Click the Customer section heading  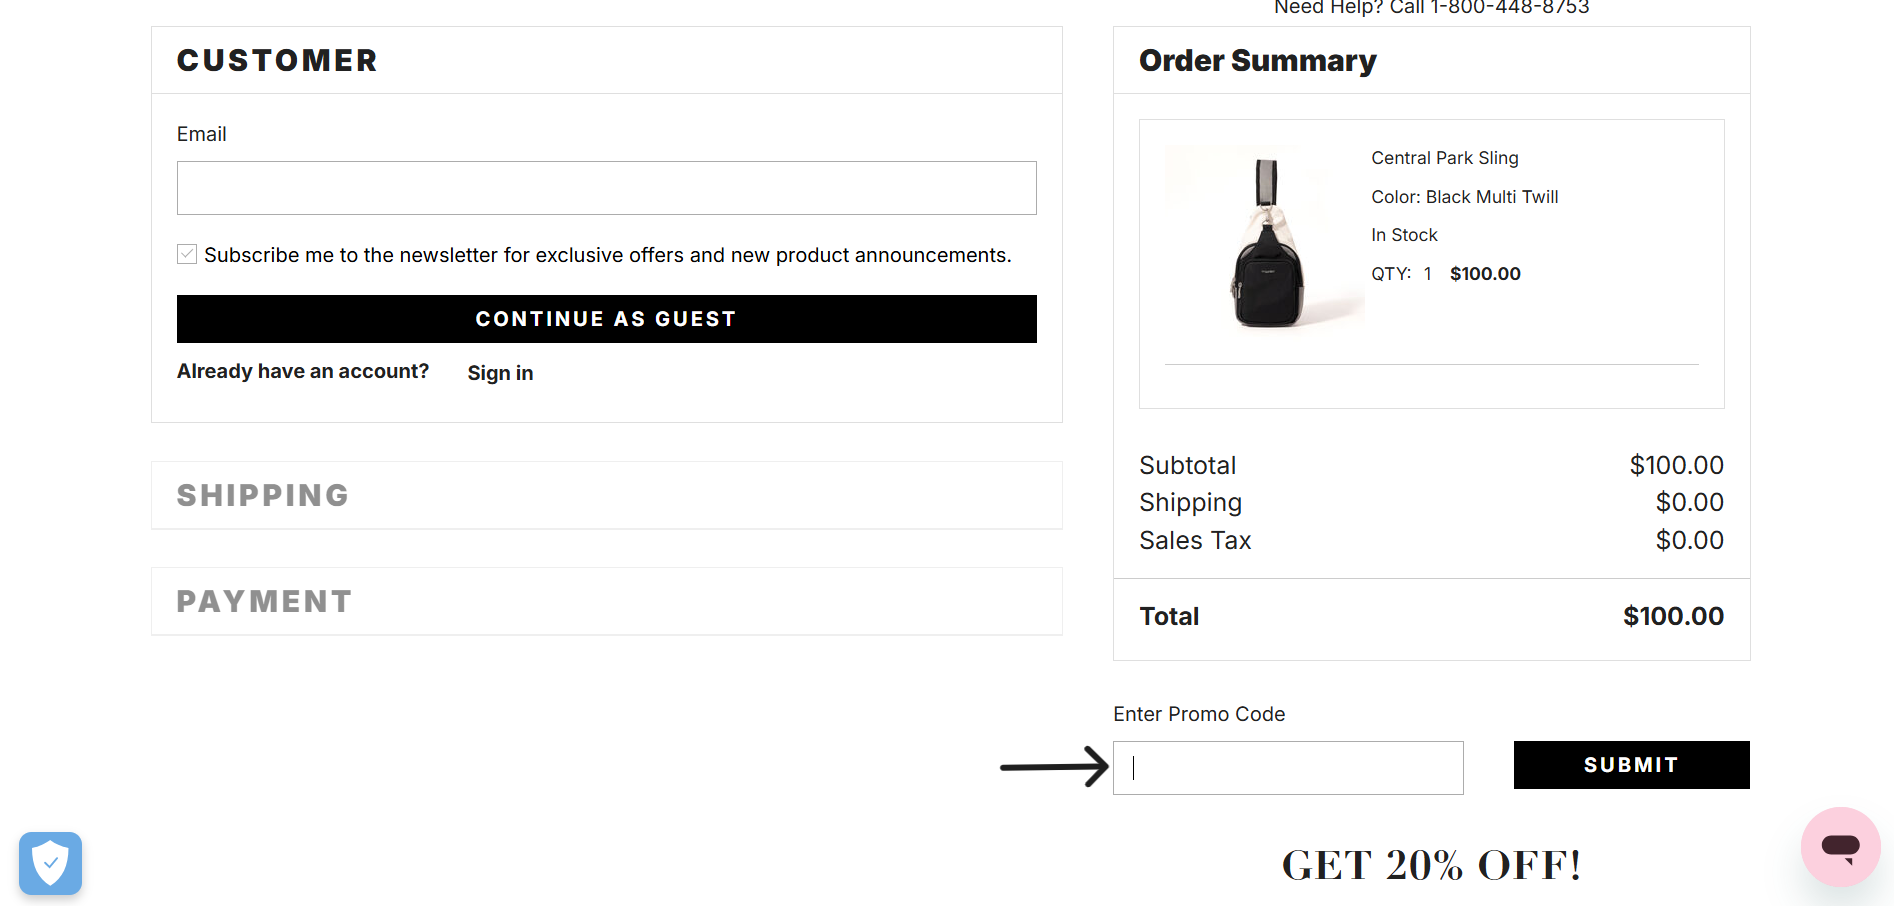[x=277, y=60]
